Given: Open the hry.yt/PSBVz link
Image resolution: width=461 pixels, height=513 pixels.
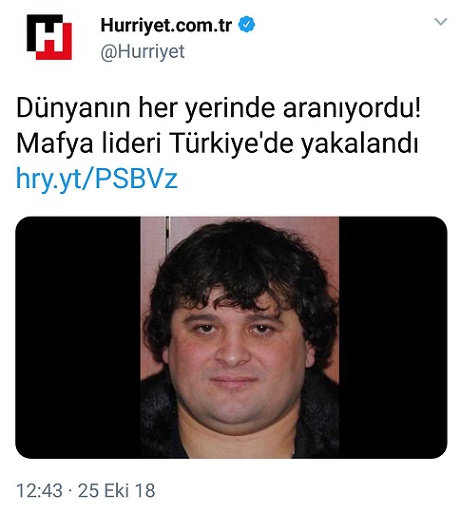Looking at the screenshot, I should [x=97, y=179].
